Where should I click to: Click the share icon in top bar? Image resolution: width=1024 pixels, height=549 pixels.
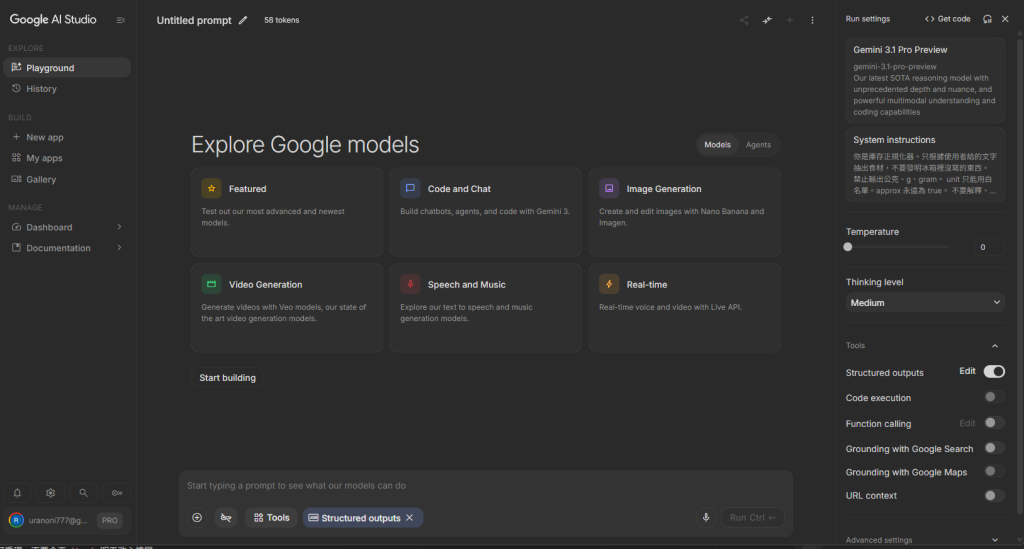[744, 20]
